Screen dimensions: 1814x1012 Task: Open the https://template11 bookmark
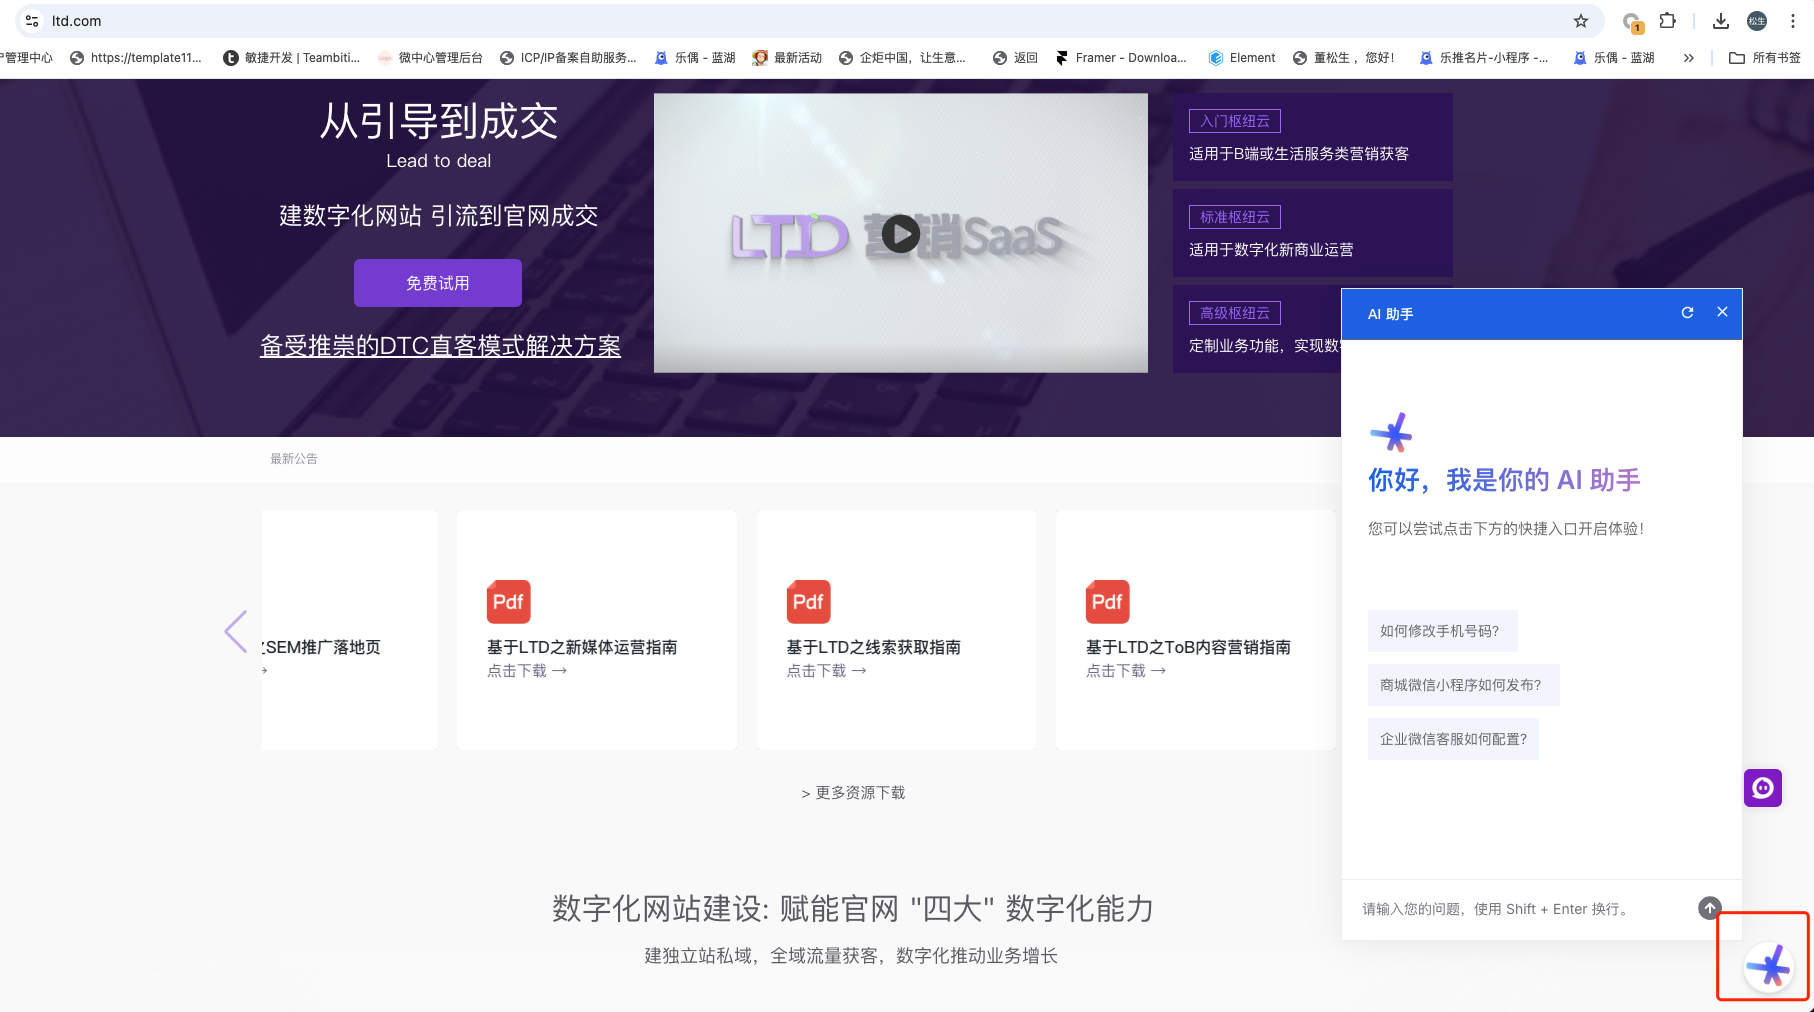[136, 58]
